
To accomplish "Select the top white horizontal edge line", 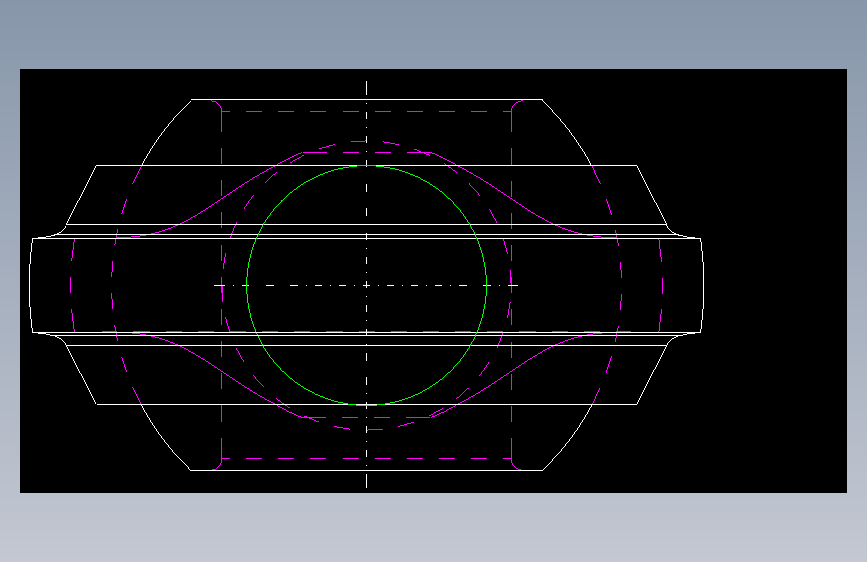I will [366, 100].
